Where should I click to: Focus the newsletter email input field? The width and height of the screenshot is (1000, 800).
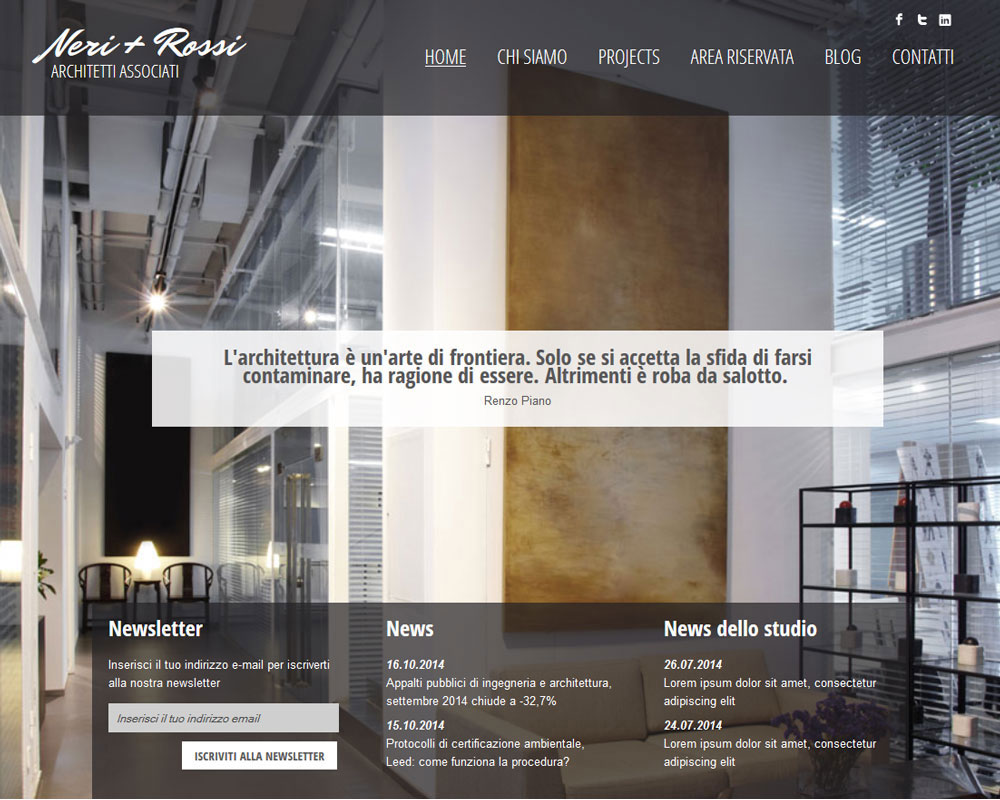(223, 718)
